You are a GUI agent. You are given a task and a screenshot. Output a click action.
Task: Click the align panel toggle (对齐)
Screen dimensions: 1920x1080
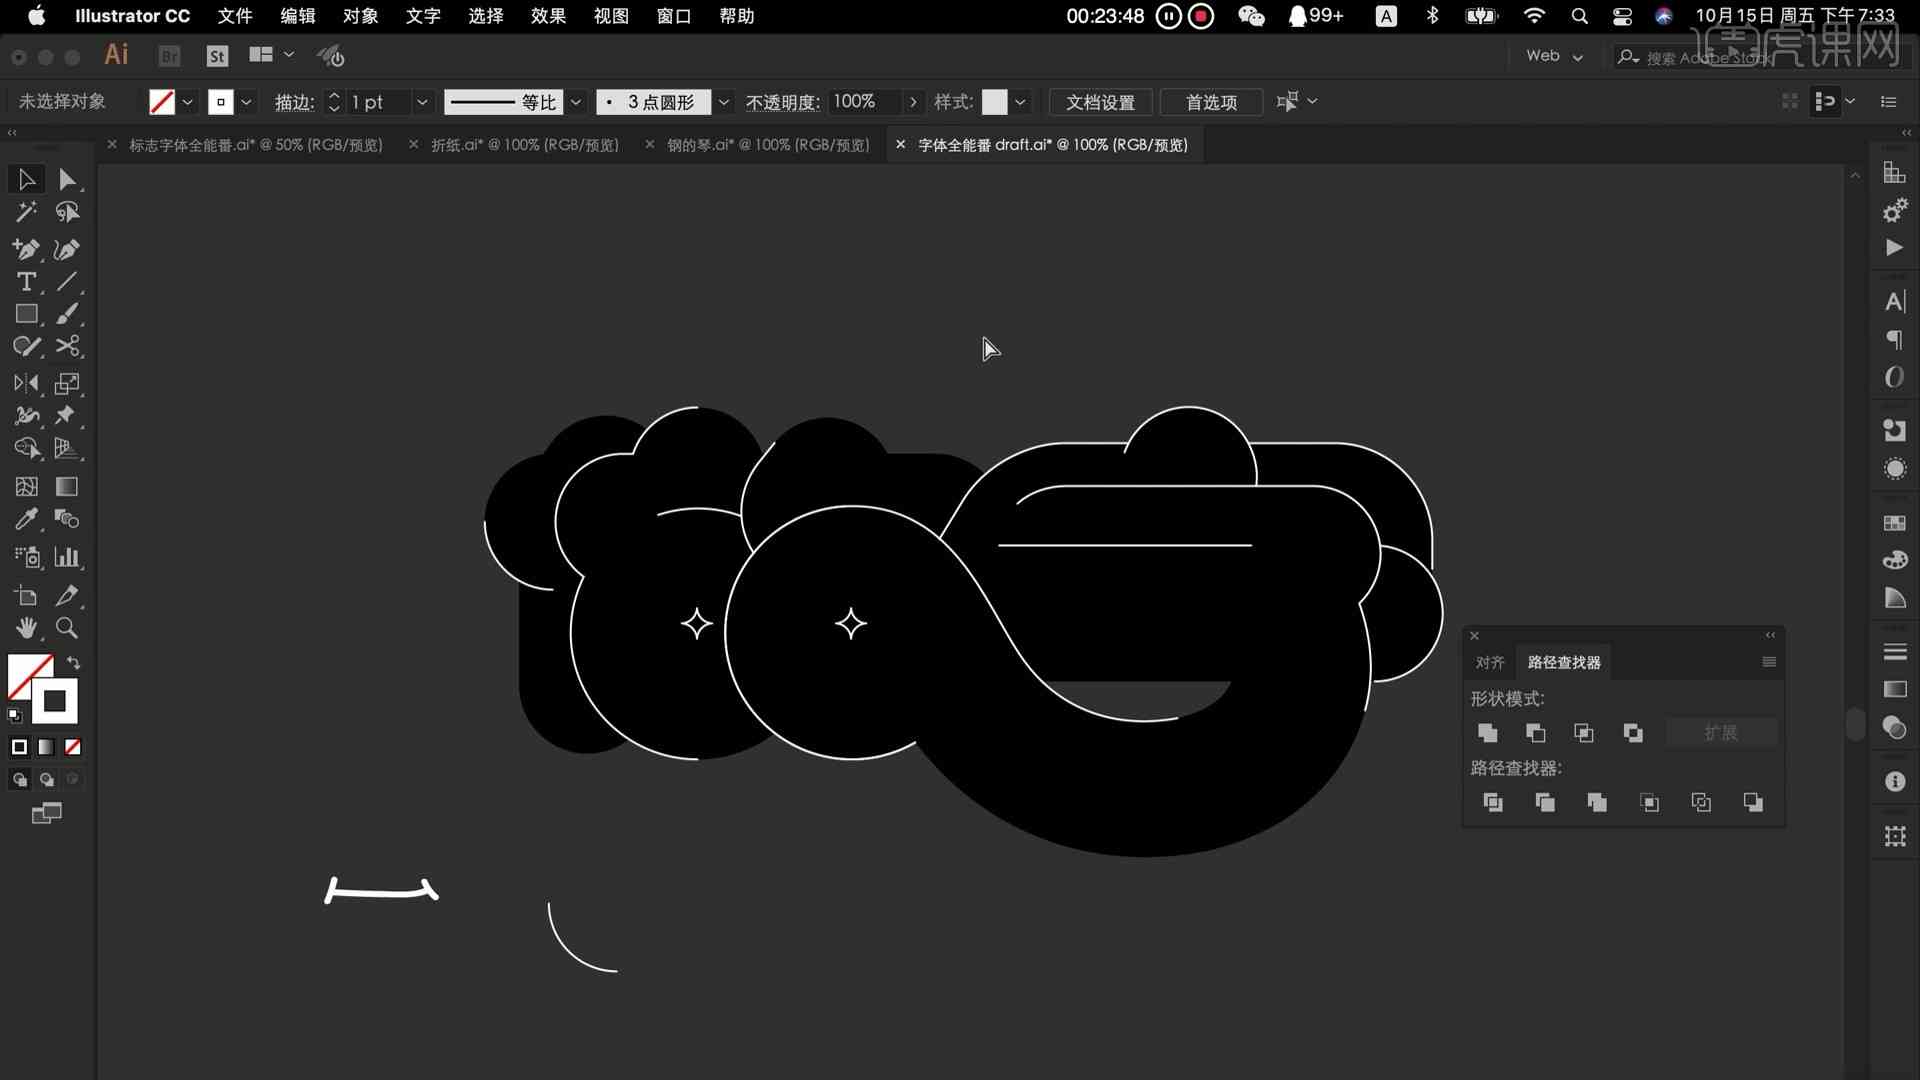1489,662
